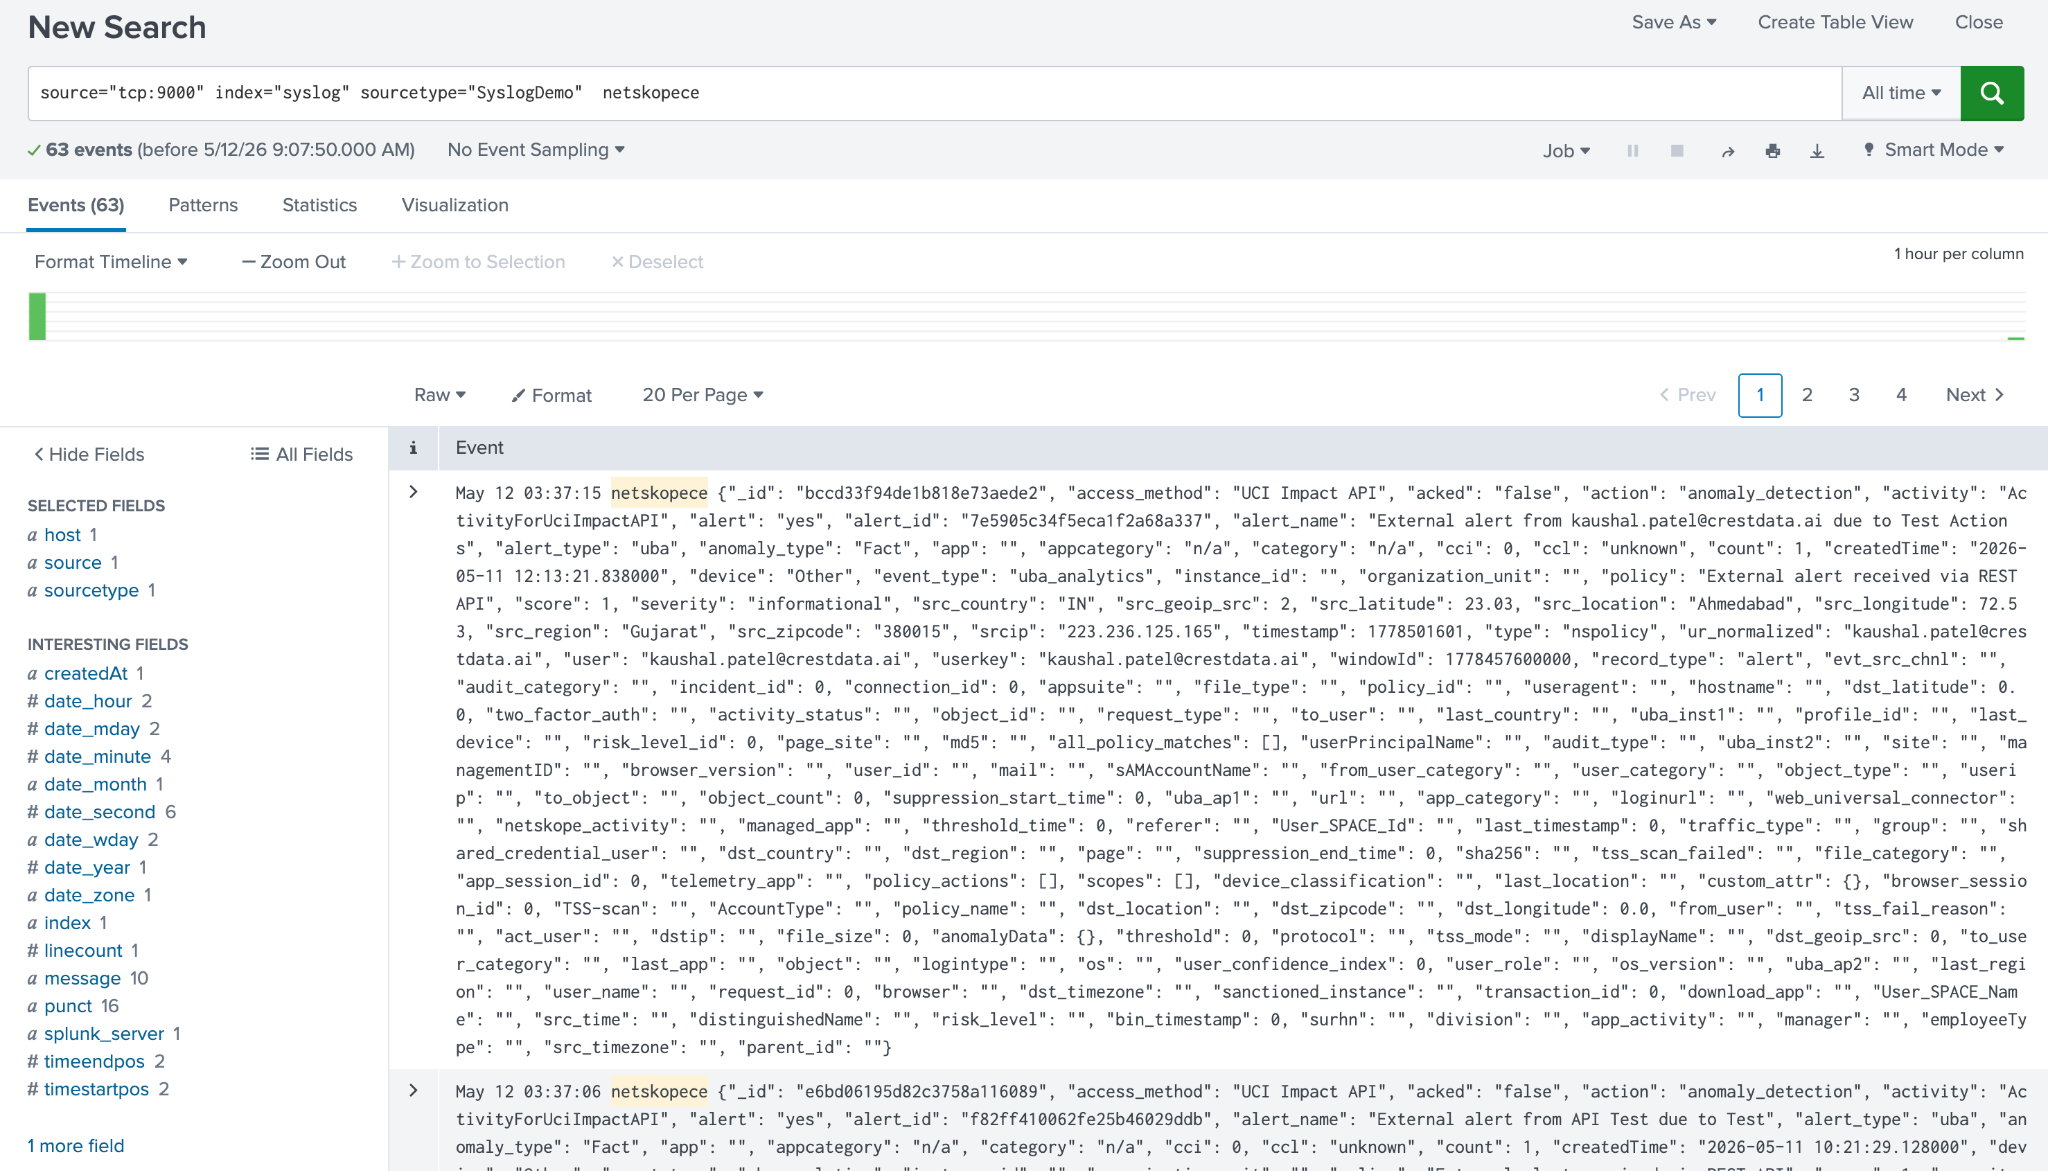This screenshot has width=2048, height=1171.
Task: Open the punct field
Action: 68,1006
